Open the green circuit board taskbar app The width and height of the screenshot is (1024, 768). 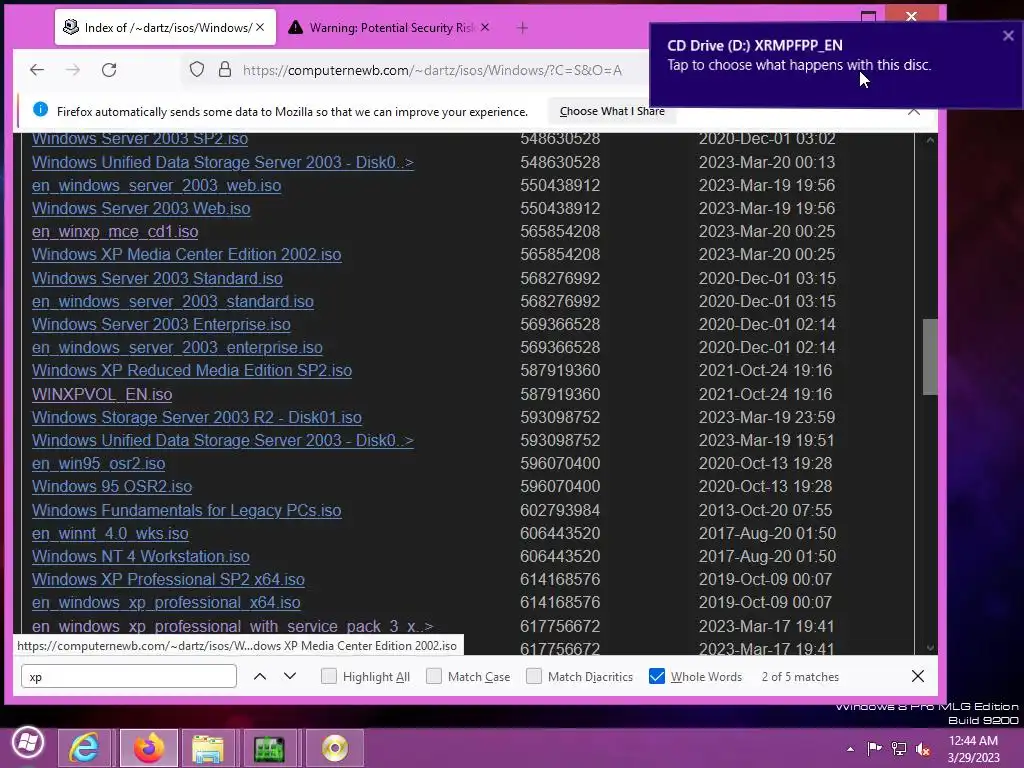[x=270, y=748]
